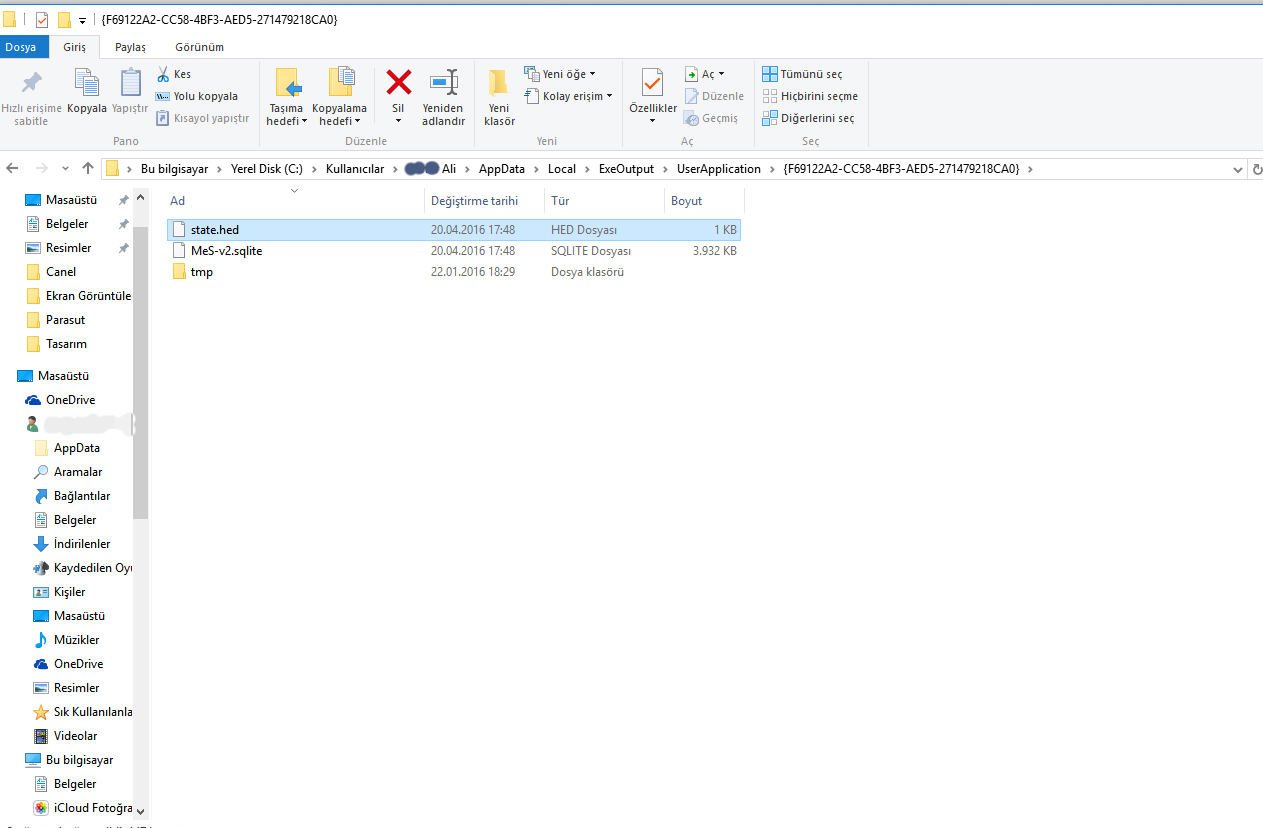Open the arrow under Sil

(x=398, y=121)
